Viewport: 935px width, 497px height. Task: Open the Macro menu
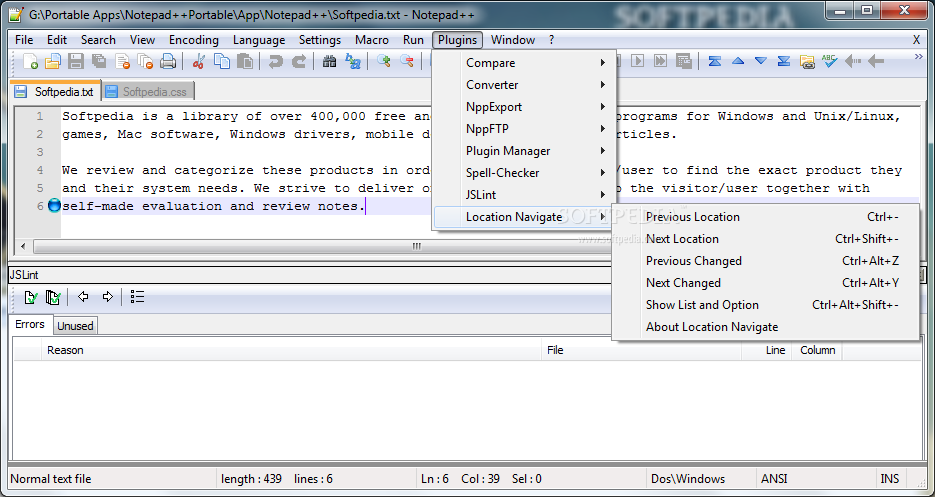pyautogui.click(x=371, y=40)
